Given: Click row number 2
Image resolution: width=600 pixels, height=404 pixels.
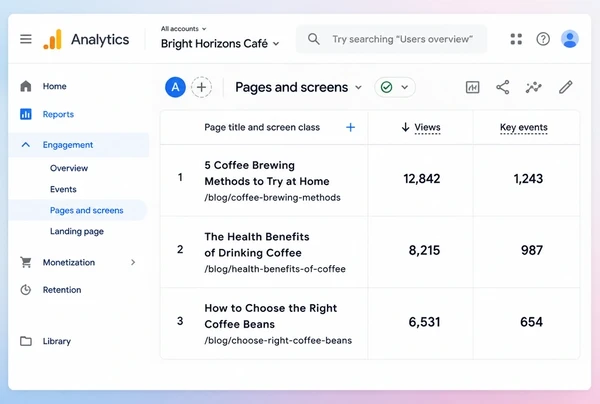Looking at the screenshot, I should point(180,249).
